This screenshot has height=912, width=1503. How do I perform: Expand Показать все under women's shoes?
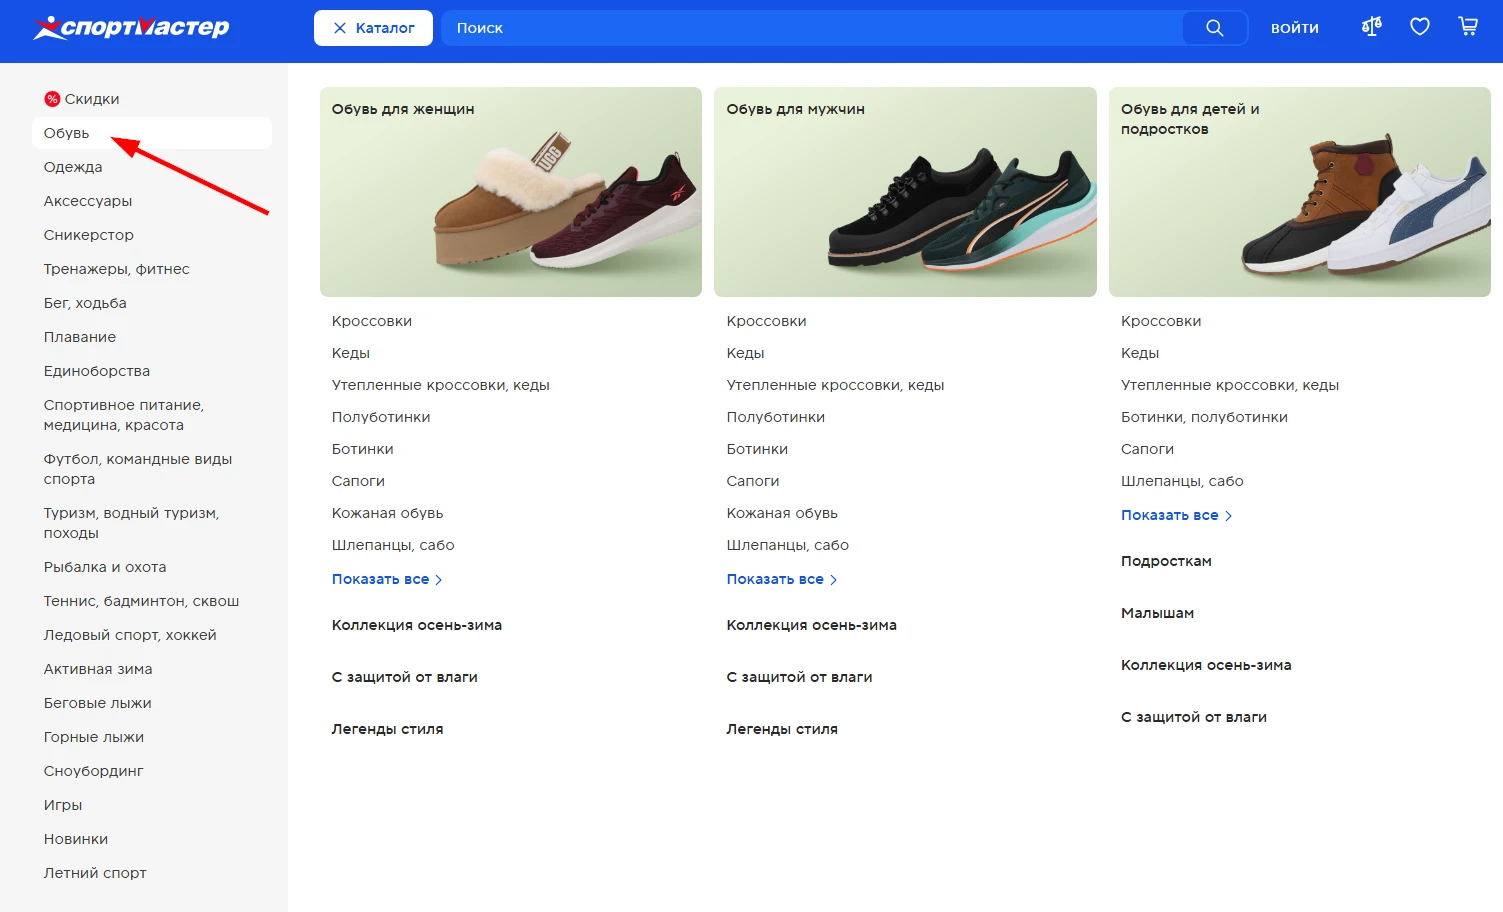(386, 579)
